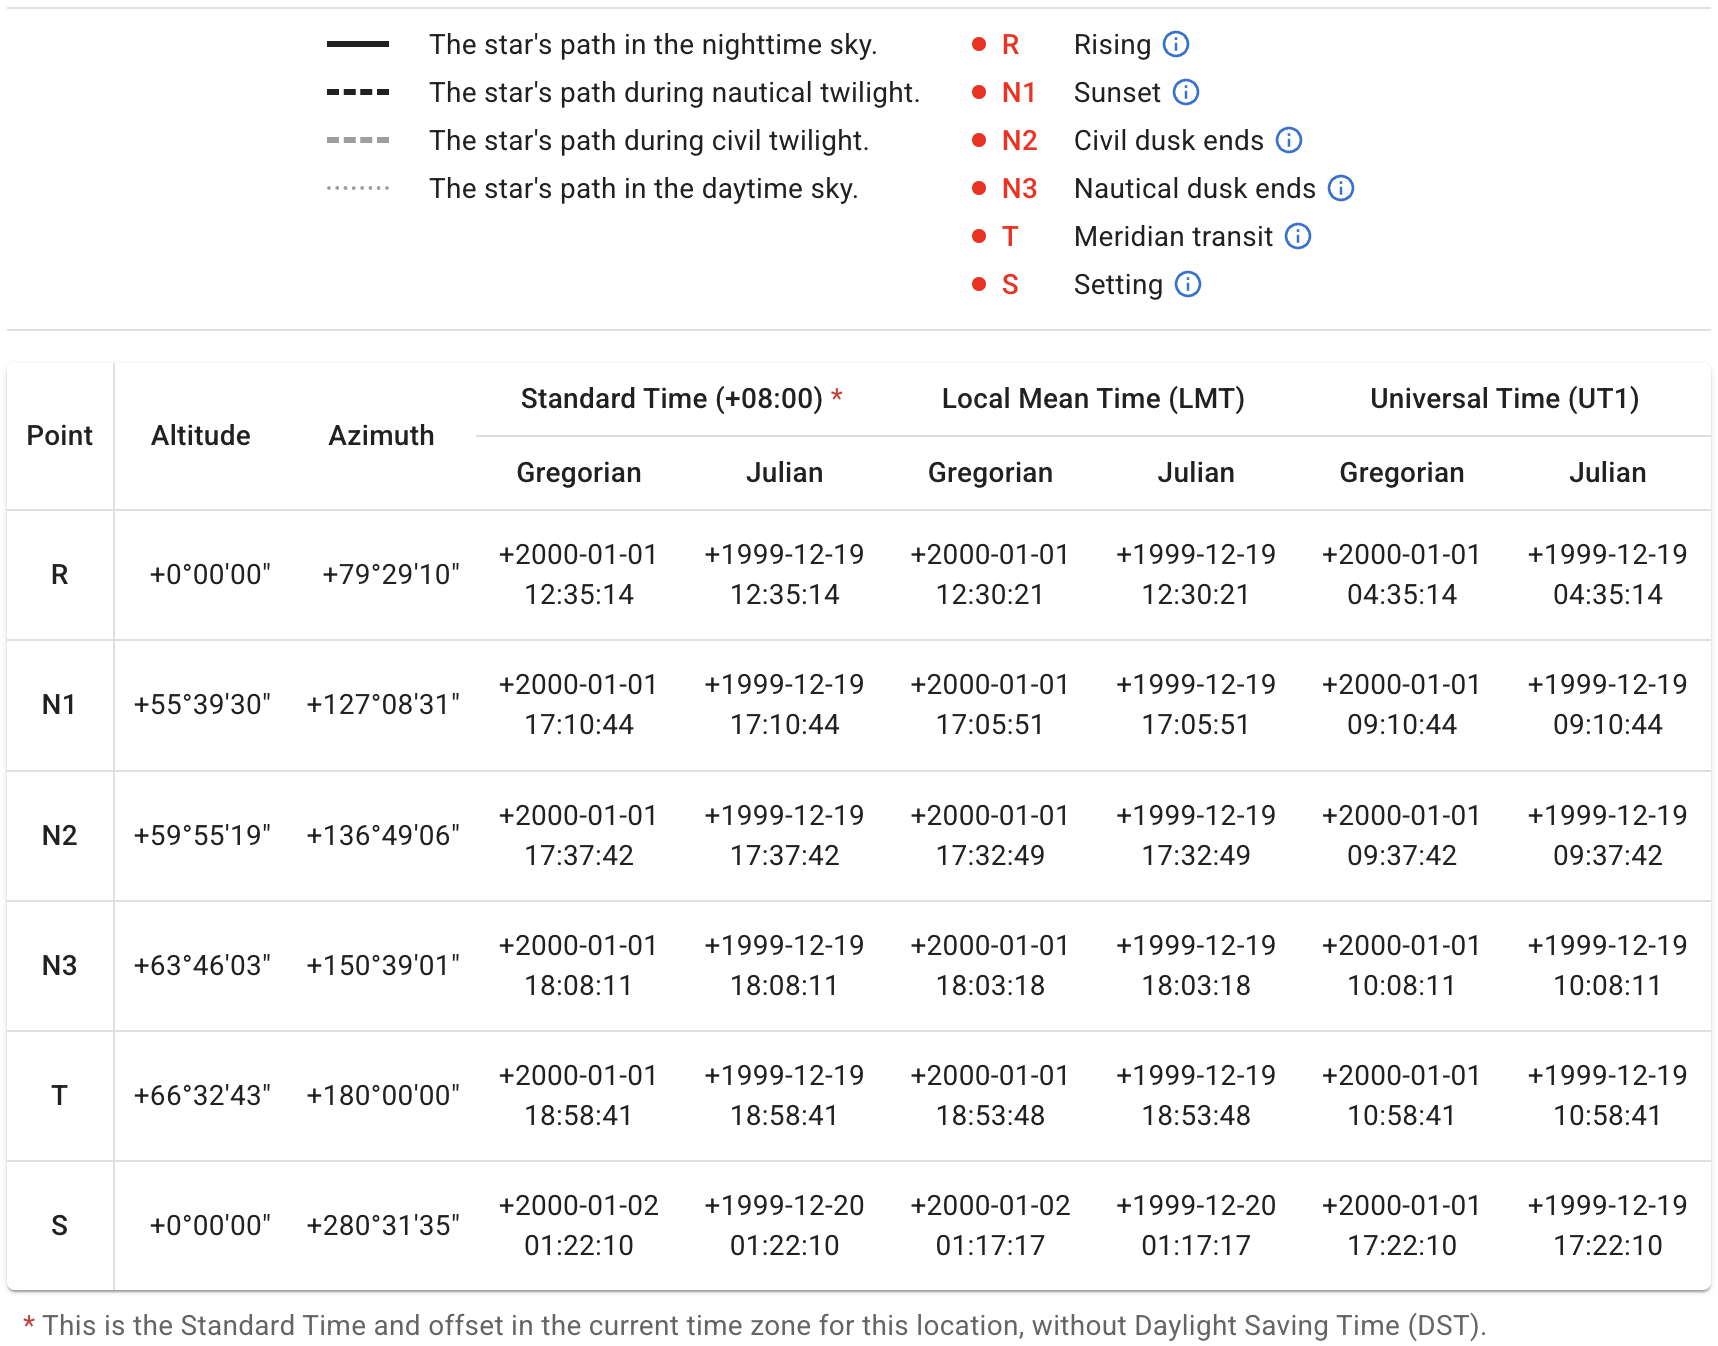The width and height of the screenshot is (1718, 1346).
Task: Click the N1 row altitude value +55°39'30"
Action: tap(203, 704)
